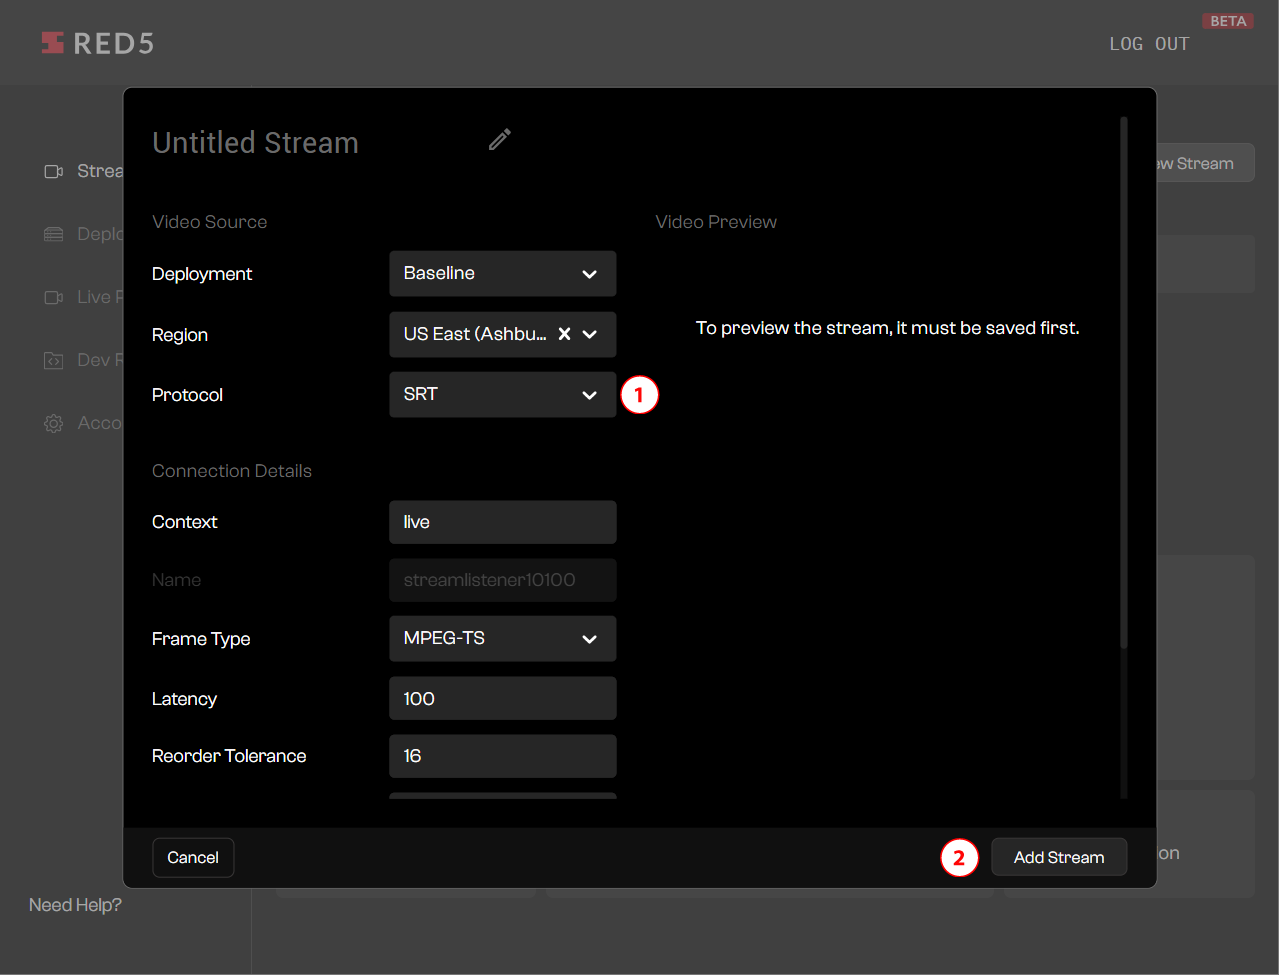The width and height of the screenshot is (1279, 975).
Task: Expand the Region dropdown chevron
Action: (590, 334)
